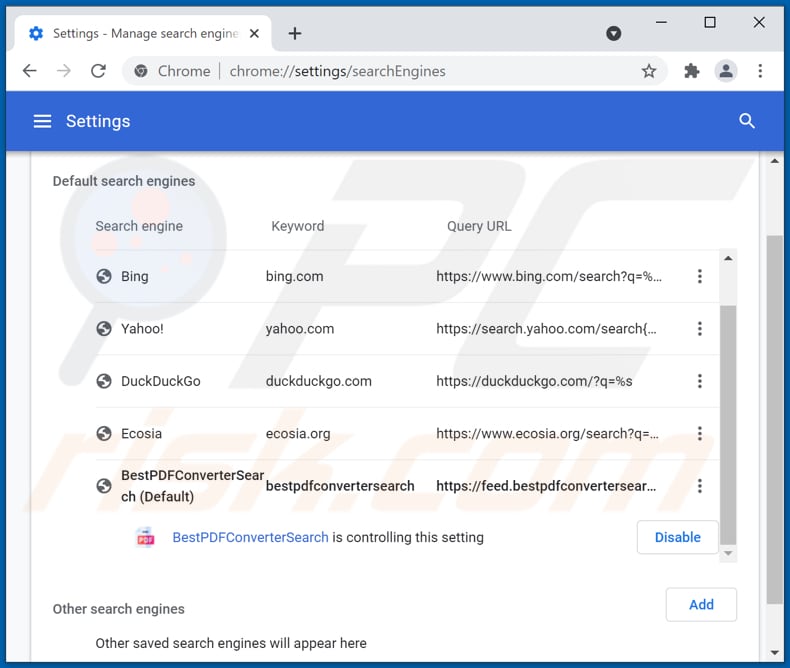Screen dimensions: 790x668
Task: Click the Yahoo query URL
Action: point(547,328)
